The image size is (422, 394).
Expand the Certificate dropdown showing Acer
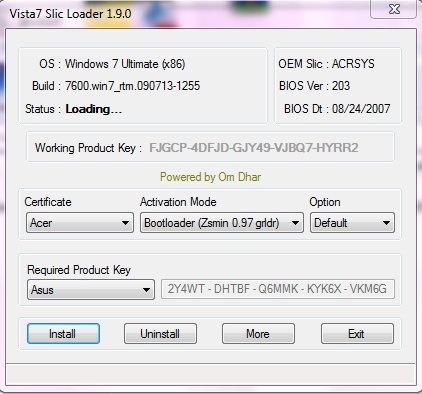80,223
